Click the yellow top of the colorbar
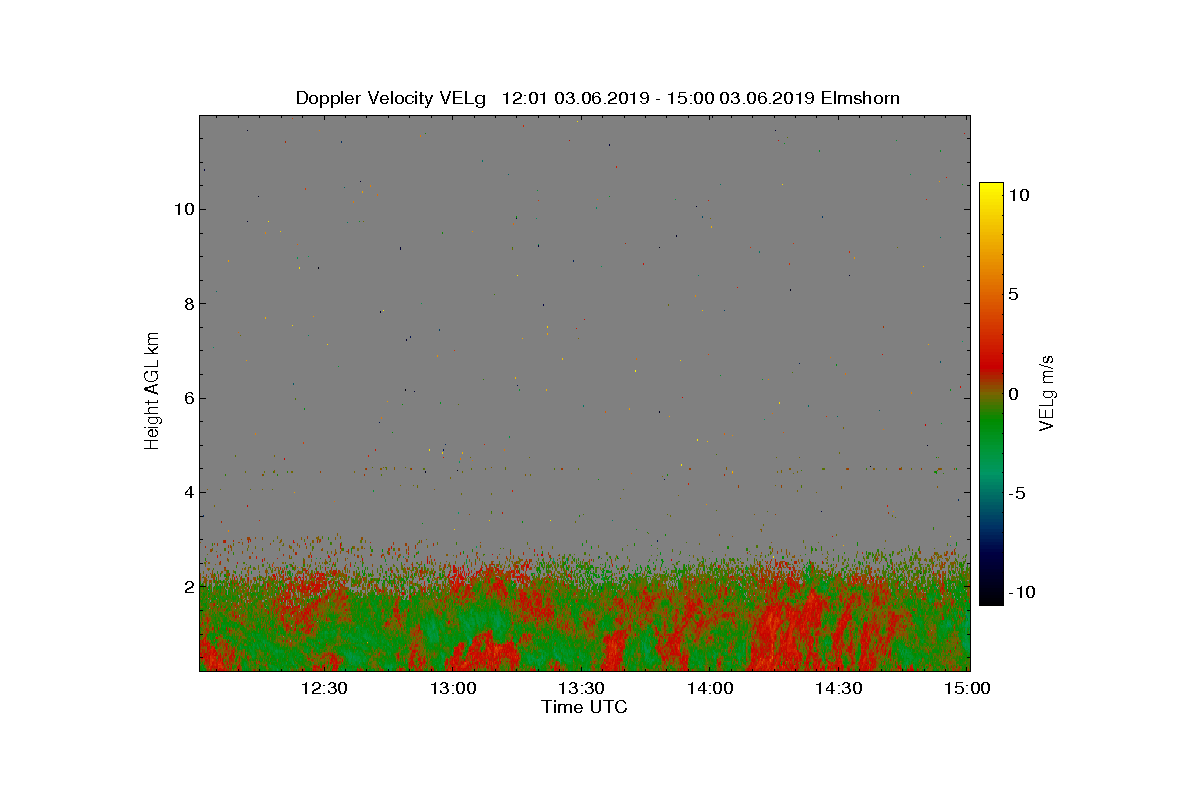 990,190
